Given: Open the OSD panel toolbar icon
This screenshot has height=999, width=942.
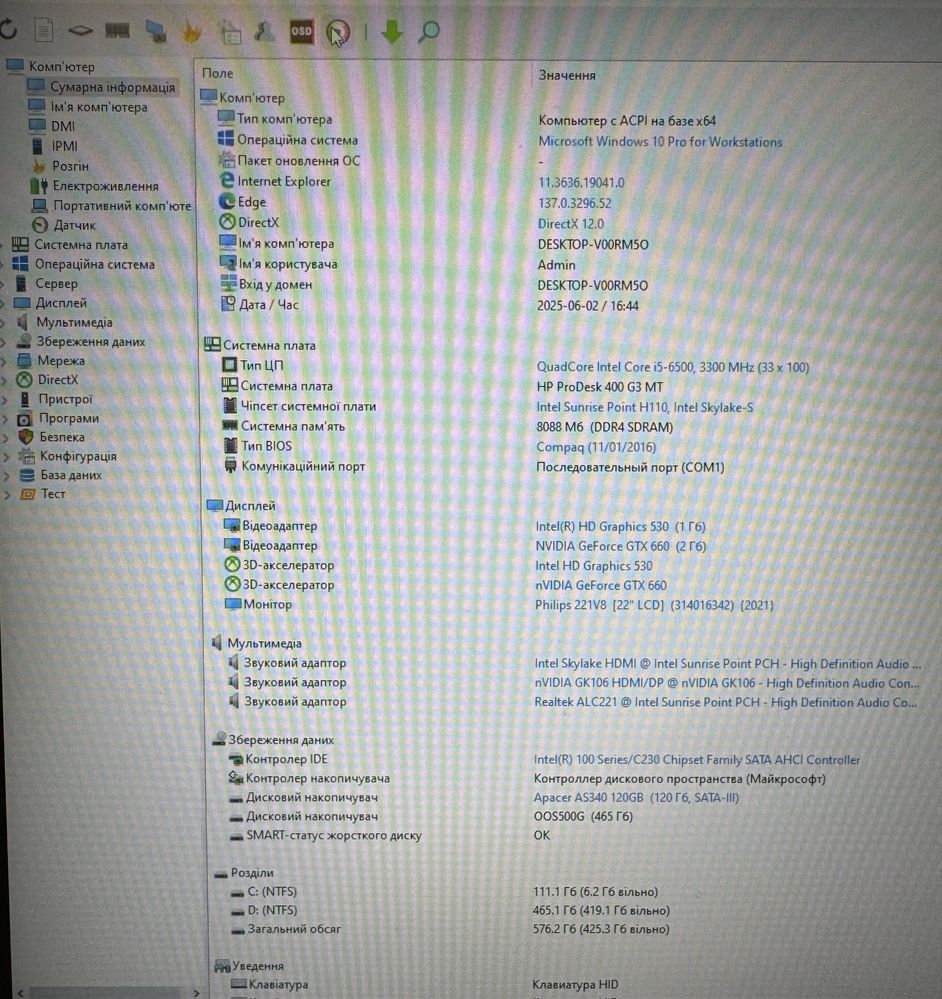Looking at the screenshot, I should 301,31.
